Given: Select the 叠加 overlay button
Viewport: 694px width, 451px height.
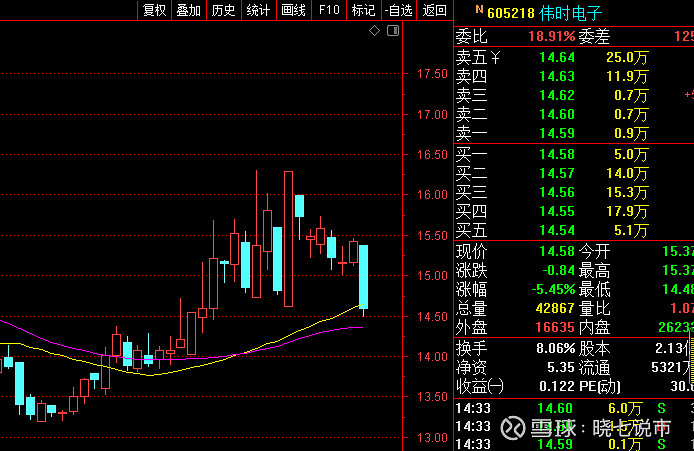Looking at the screenshot, I should tap(189, 10).
